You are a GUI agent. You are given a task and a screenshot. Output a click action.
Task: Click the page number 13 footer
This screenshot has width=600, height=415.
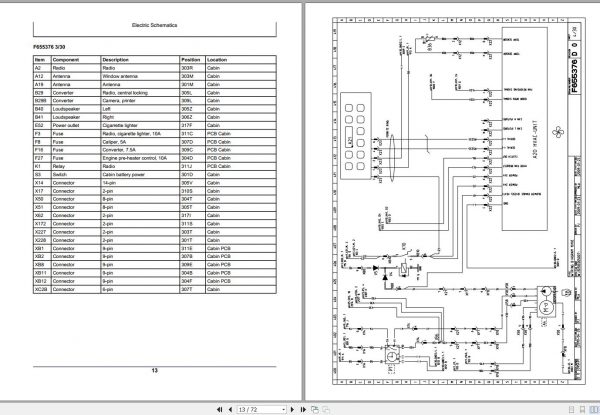point(155,370)
